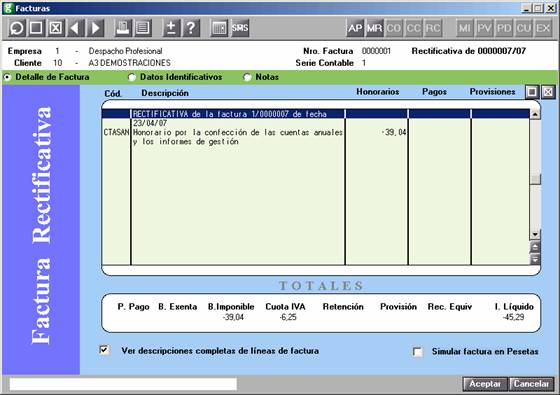Uncheck Ver descripciones completas de líneas
This screenshot has width=560, height=395.
click(104, 350)
